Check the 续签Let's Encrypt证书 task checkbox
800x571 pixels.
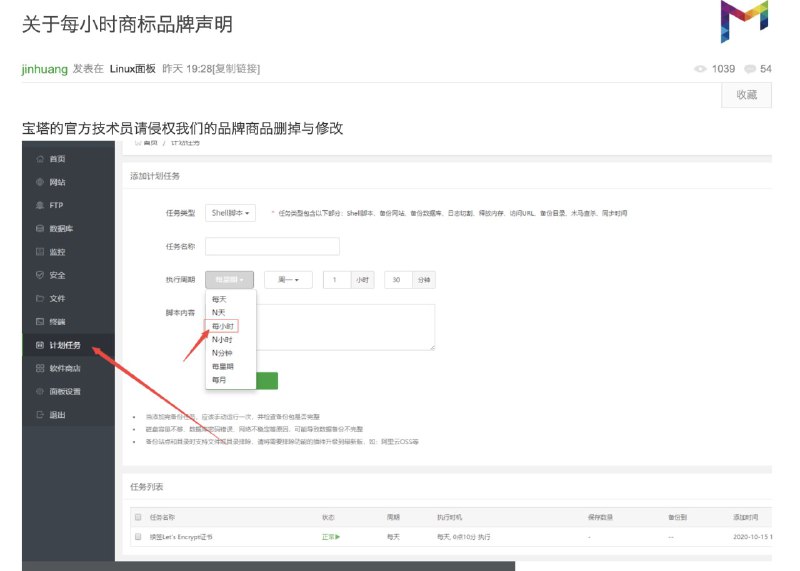point(138,537)
